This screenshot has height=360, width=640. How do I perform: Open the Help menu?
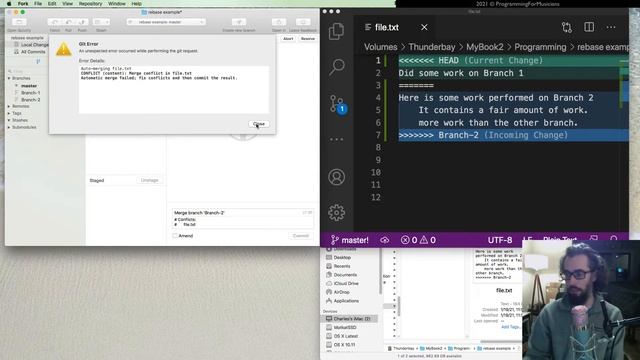click(x=136, y=4)
